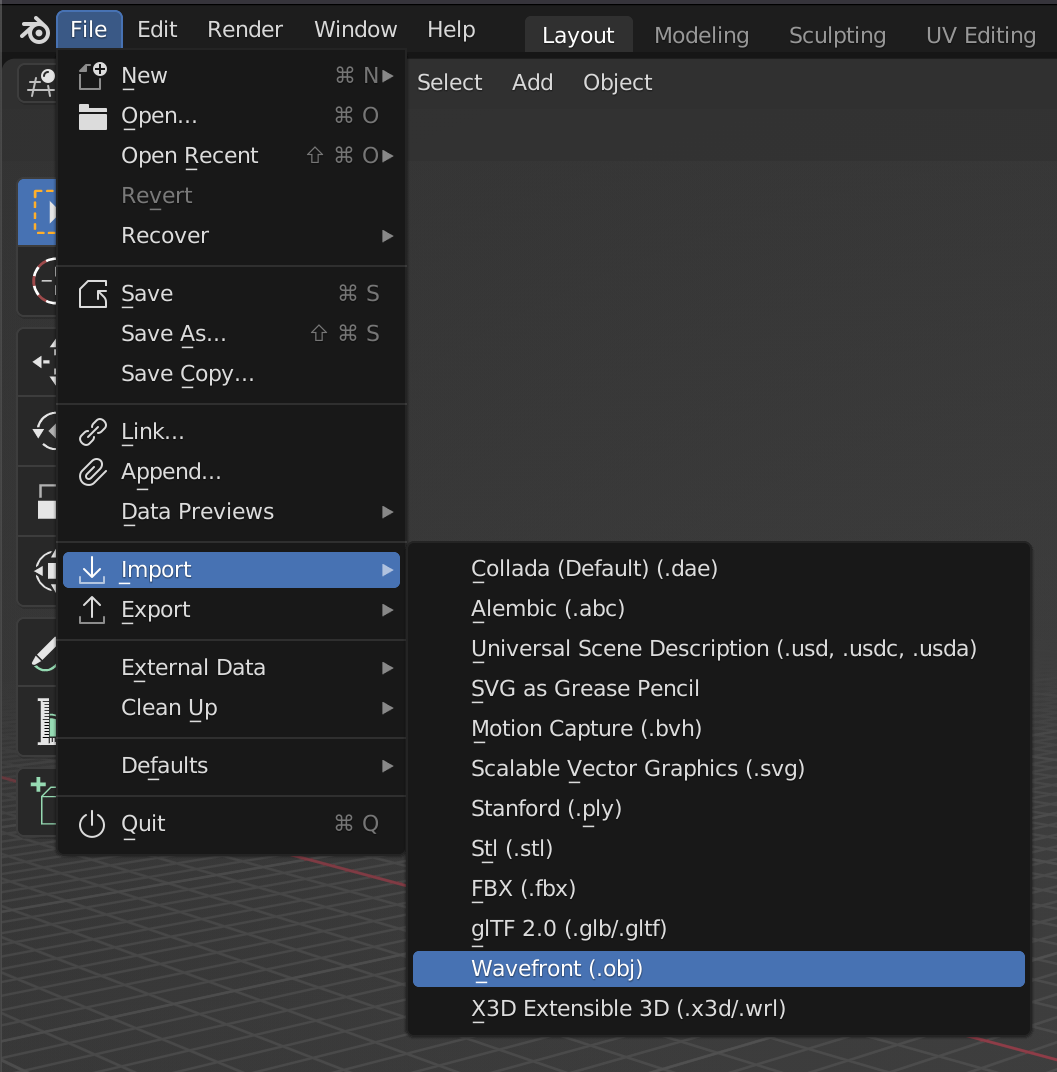This screenshot has width=1057, height=1072.
Task: Click the Quit power icon
Action: [92, 824]
